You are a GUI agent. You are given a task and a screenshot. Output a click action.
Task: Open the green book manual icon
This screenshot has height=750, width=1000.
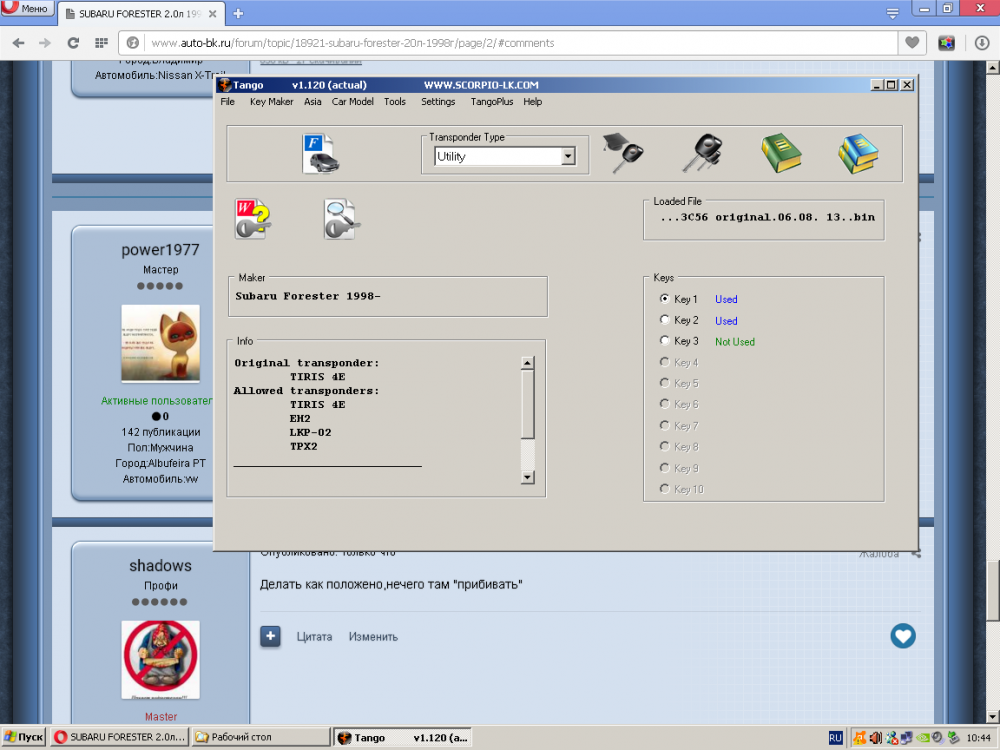(x=781, y=153)
